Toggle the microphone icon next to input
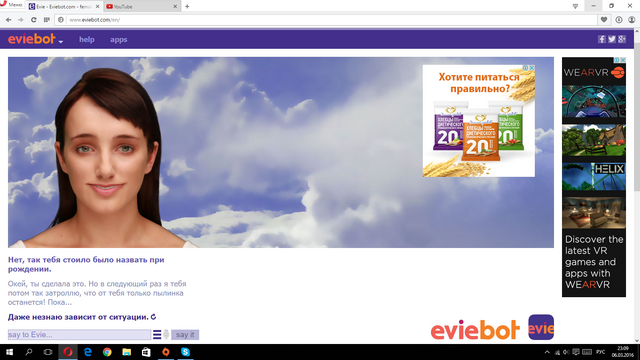 [x=166, y=335]
